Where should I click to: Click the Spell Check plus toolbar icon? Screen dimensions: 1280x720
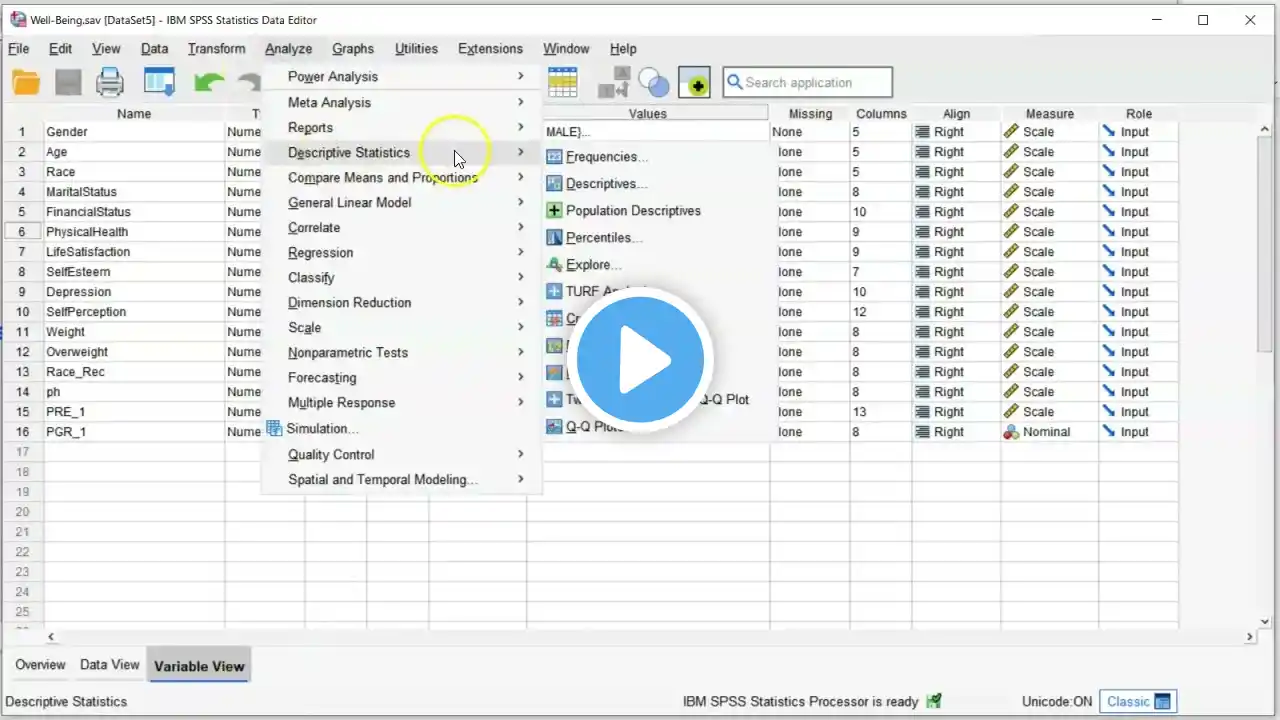coord(694,82)
